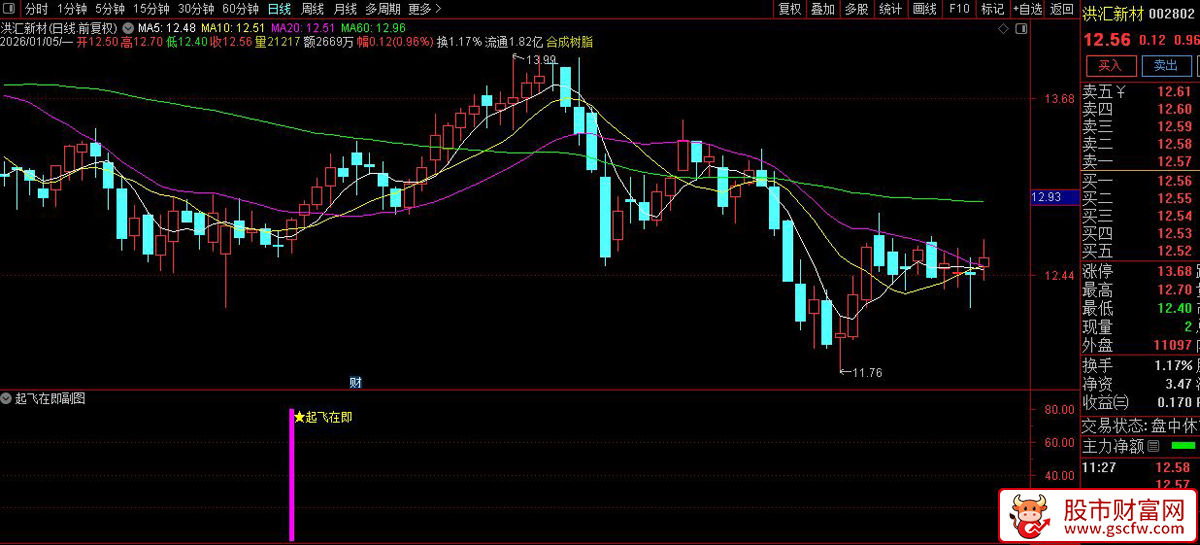Click the green 主力净额 indicator bar
Image resolution: width=1200 pixels, height=545 pixels.
[1183, 446]
